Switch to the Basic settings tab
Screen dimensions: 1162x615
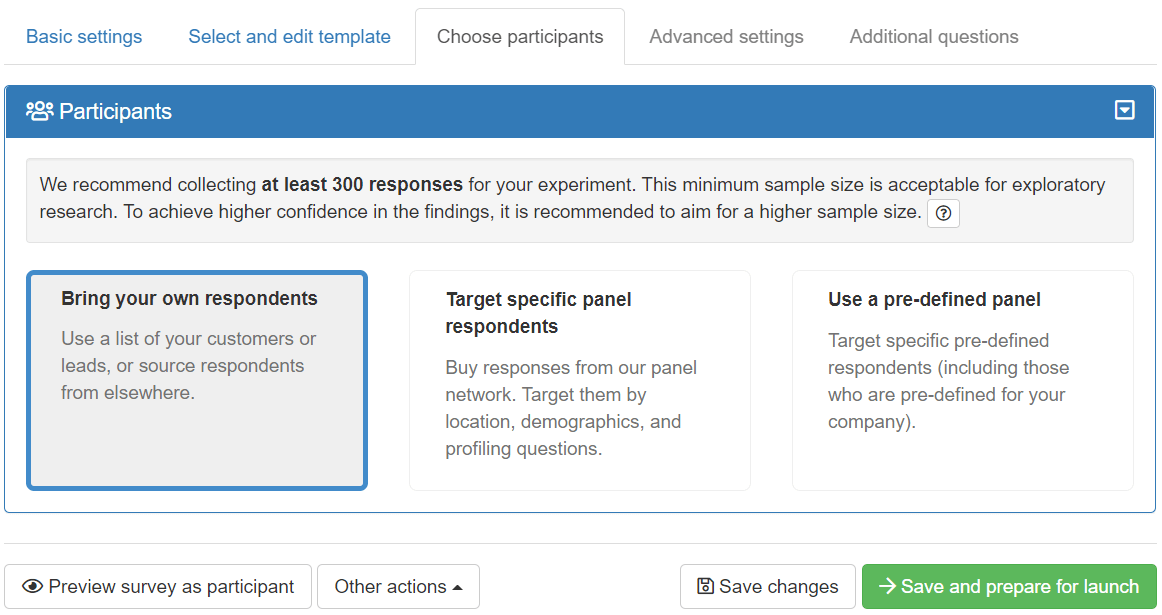(x=84, y=37)
